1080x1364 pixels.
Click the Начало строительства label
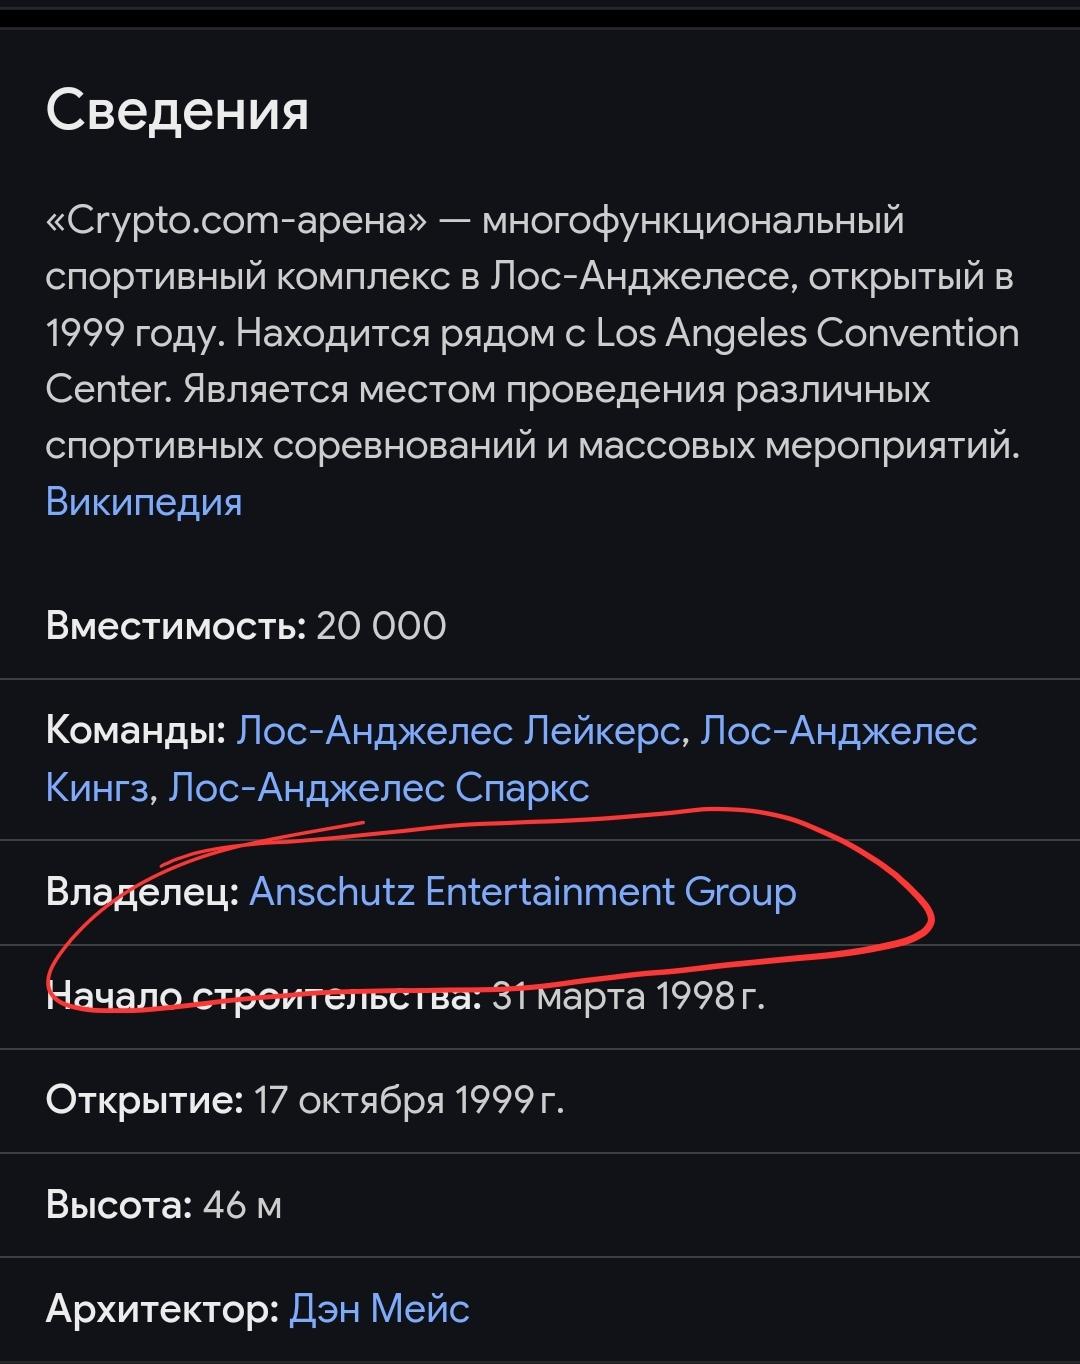coord(264,996)
